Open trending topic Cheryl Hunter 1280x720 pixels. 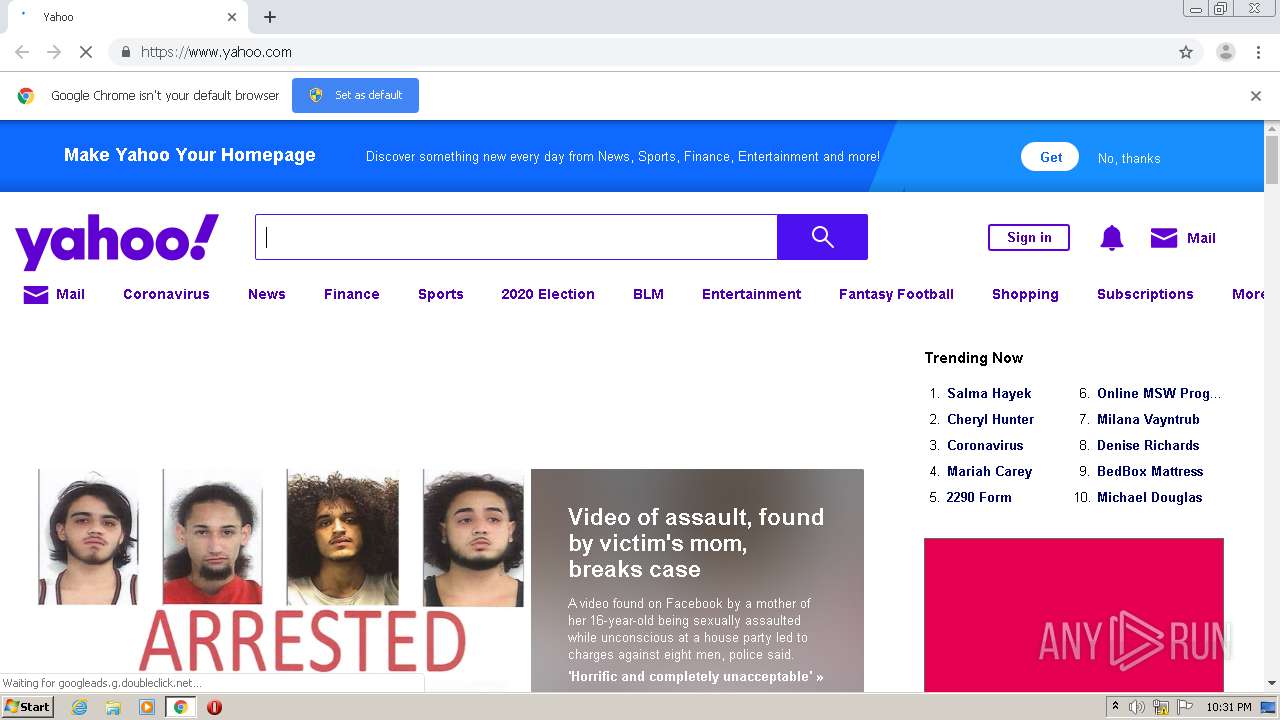[990, 419]
